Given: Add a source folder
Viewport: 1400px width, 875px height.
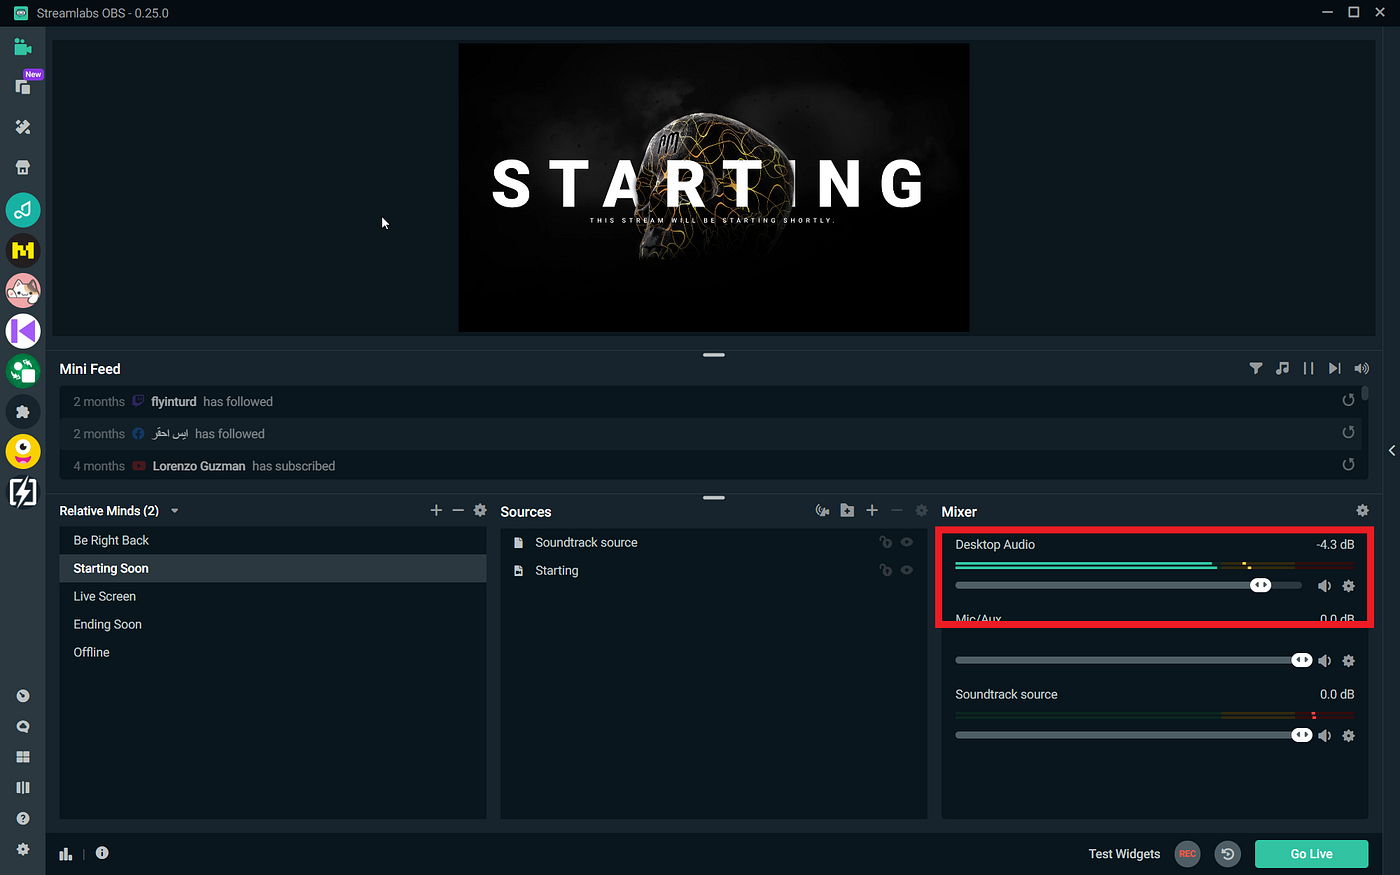Looking at the screenshot, I should tap(847, 510).
